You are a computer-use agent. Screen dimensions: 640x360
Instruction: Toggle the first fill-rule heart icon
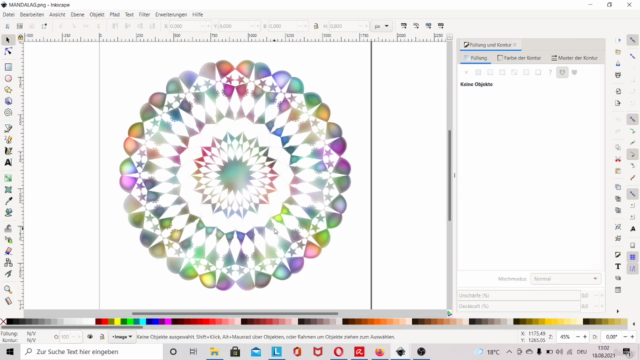coord(562,72)
